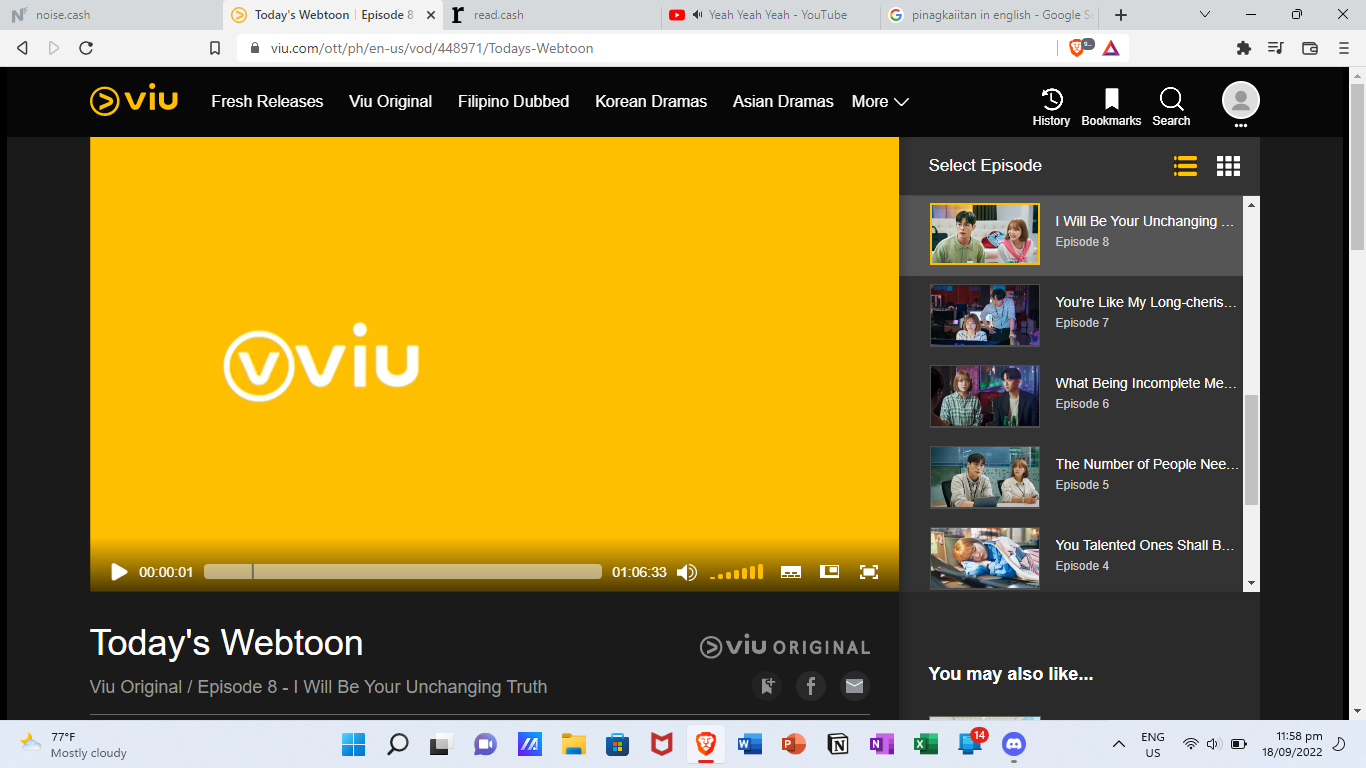Share episode on Facebook
This screenshot has width=1366, height=768.
point(811,686)
